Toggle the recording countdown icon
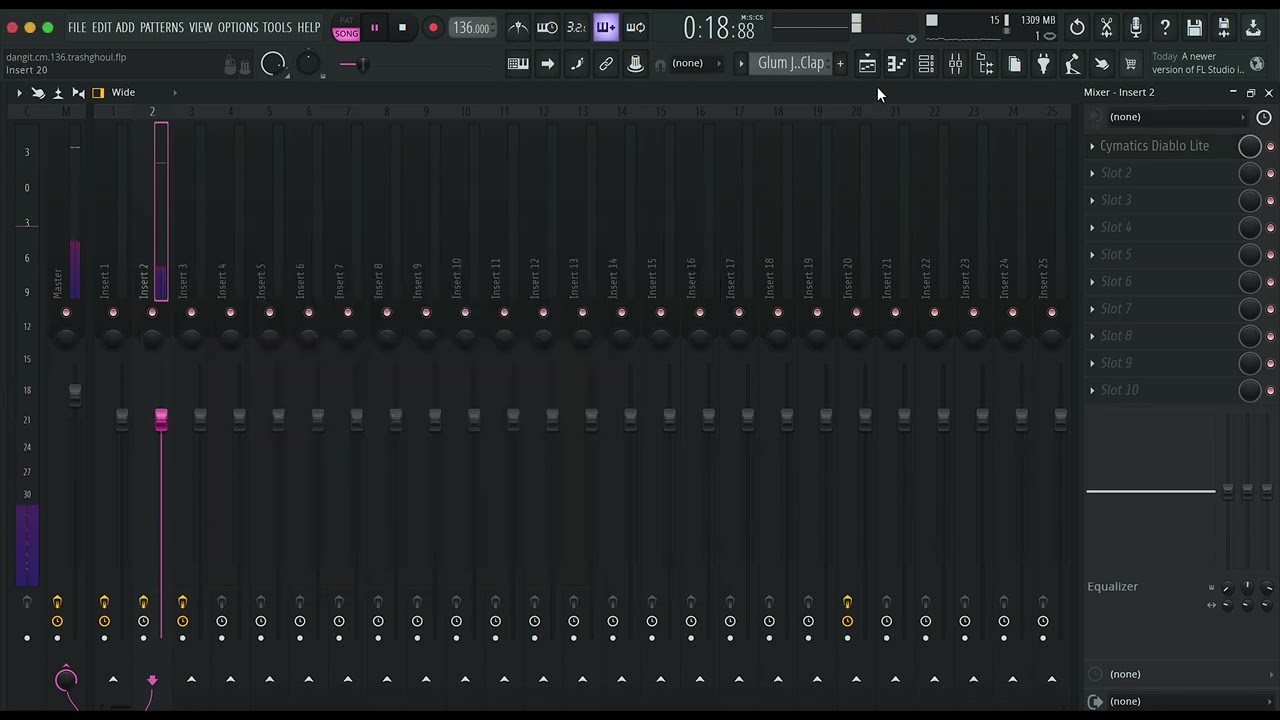This screenshot has height=720, width=1280. click(x=576, y=28)
